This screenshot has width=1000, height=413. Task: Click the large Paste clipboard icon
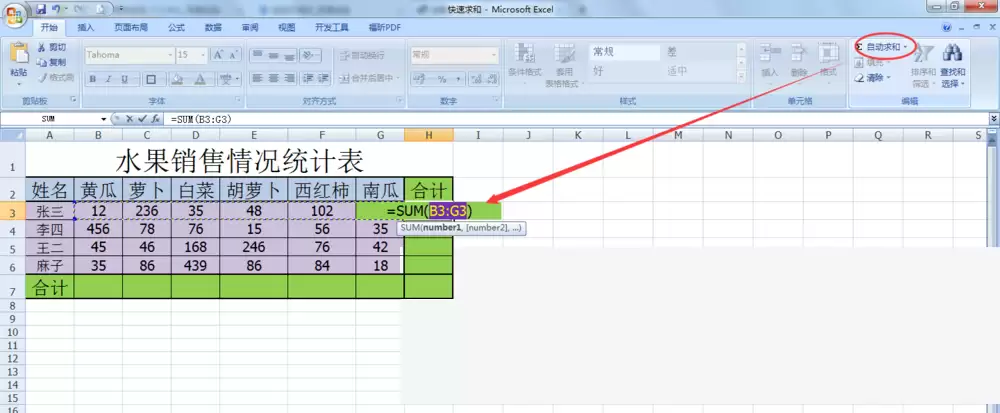tap(19, 54)
